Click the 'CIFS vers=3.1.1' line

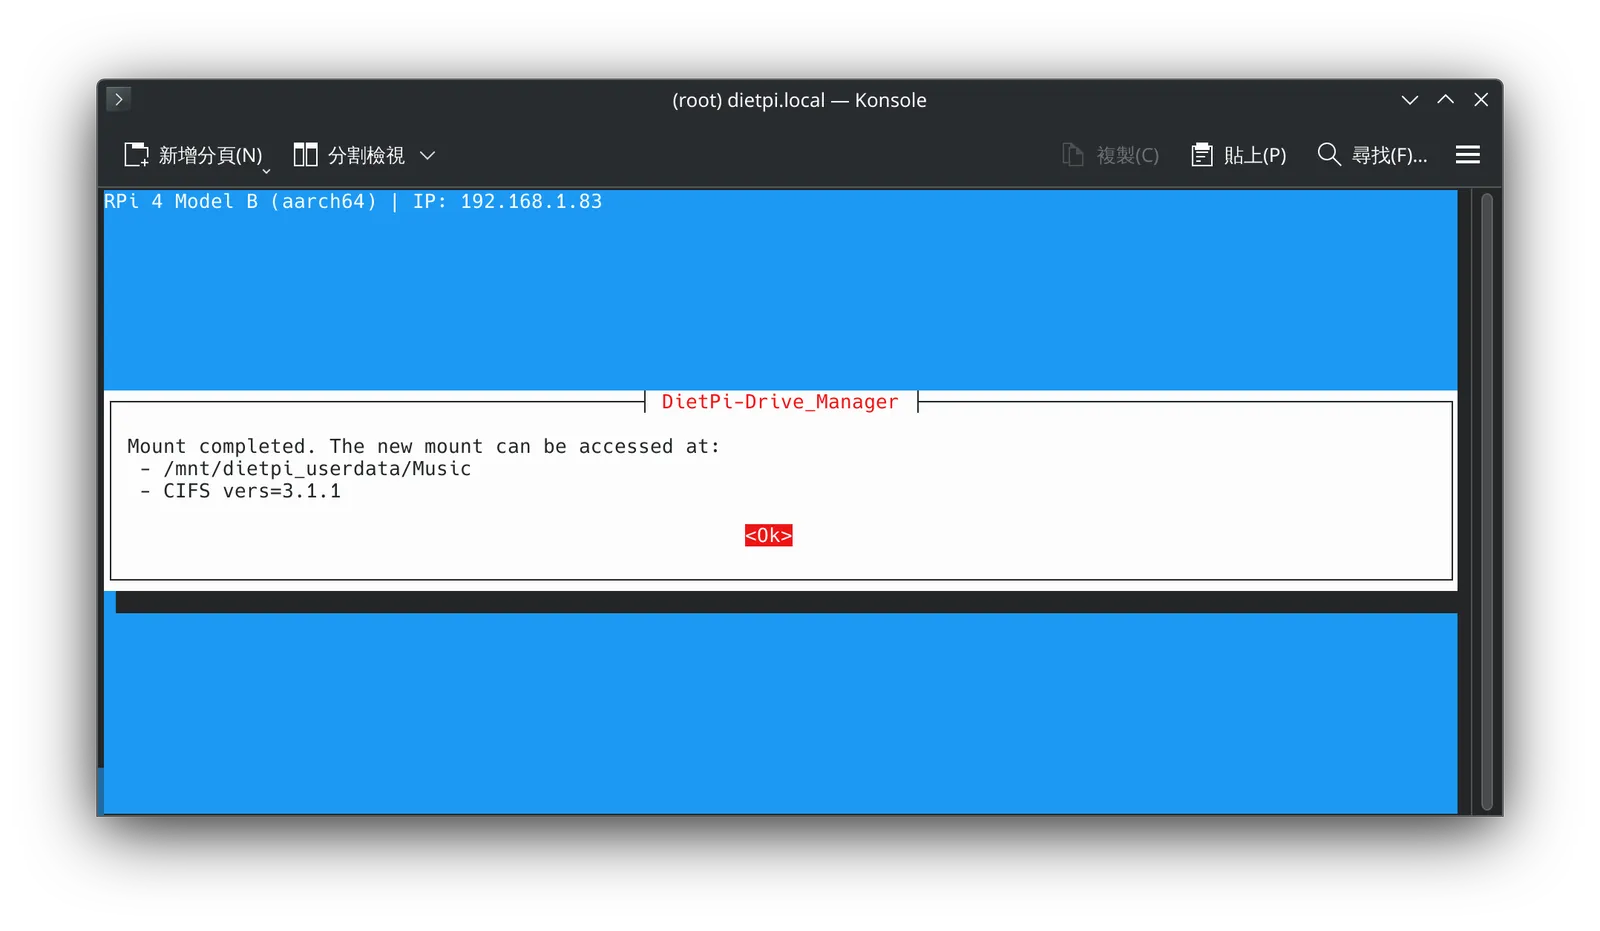tap(252, 491)
